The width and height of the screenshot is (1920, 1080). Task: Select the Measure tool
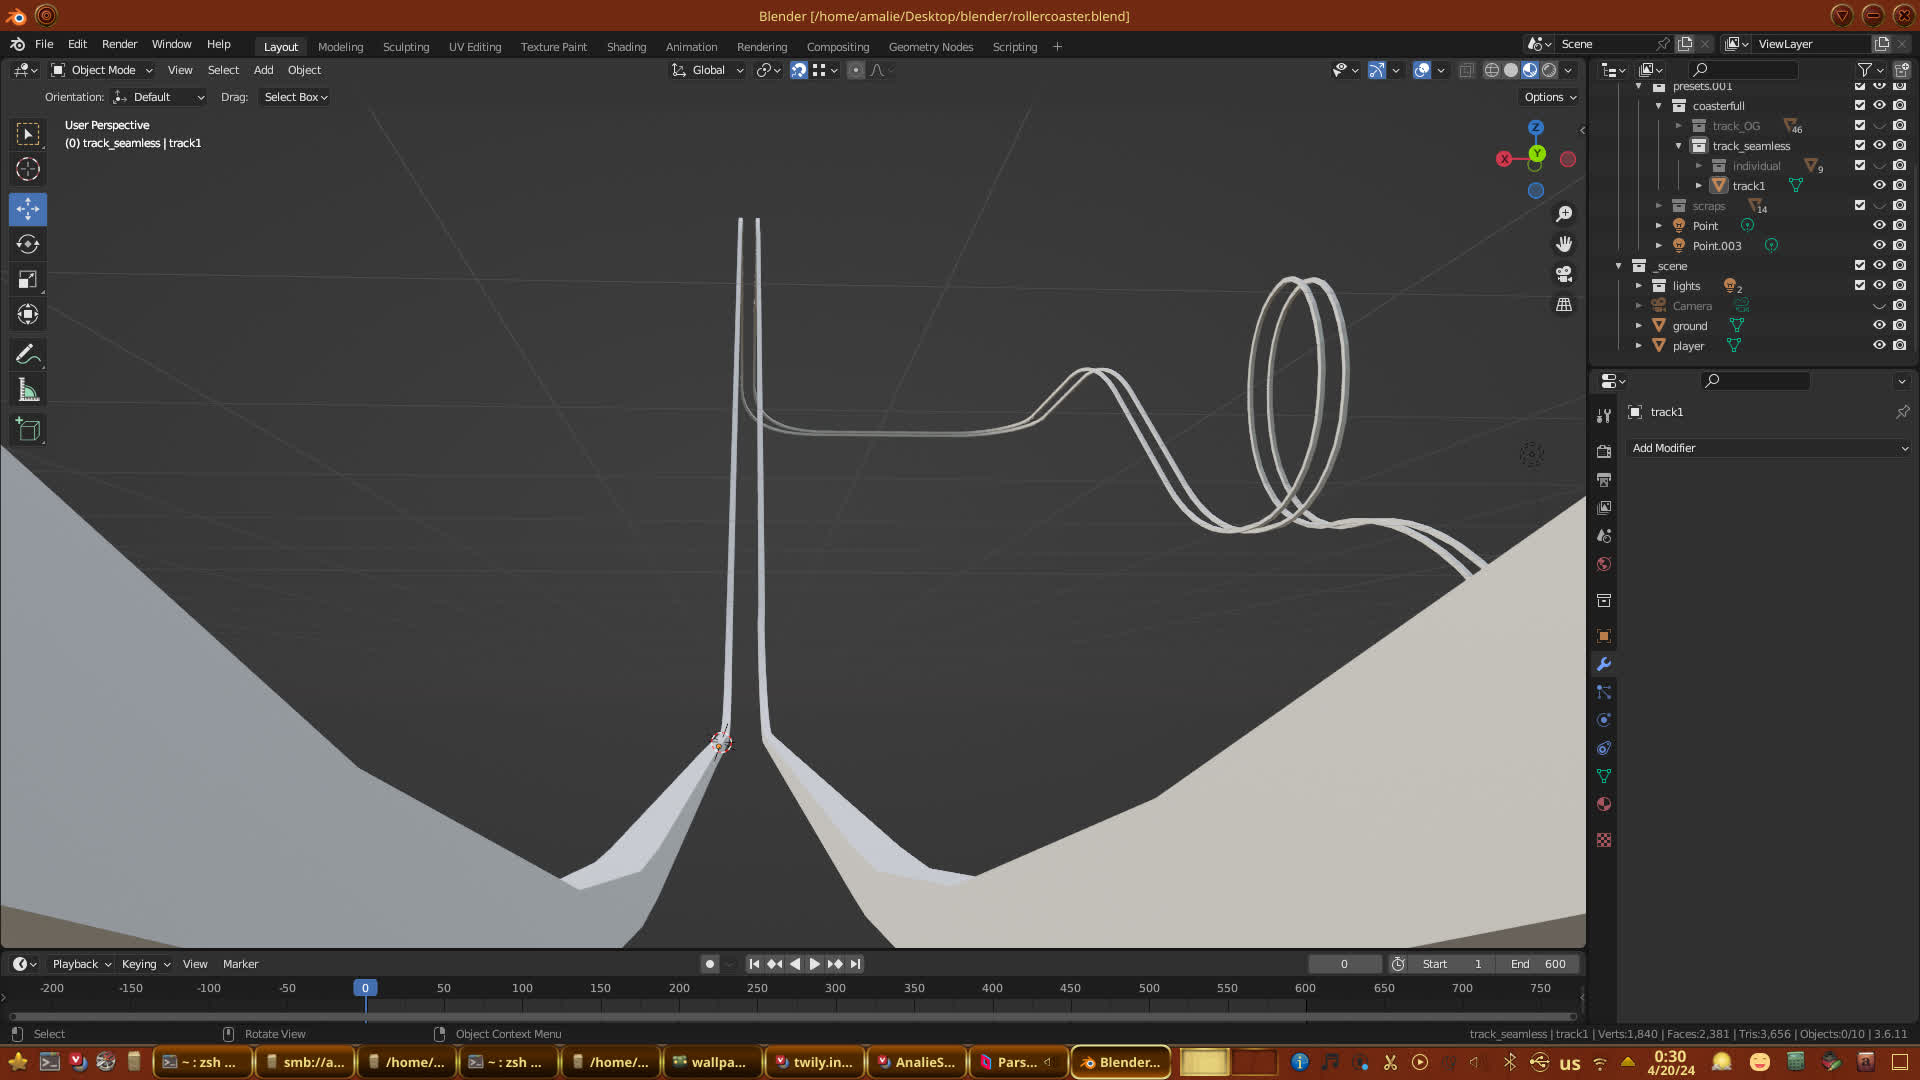click(28, 391)
